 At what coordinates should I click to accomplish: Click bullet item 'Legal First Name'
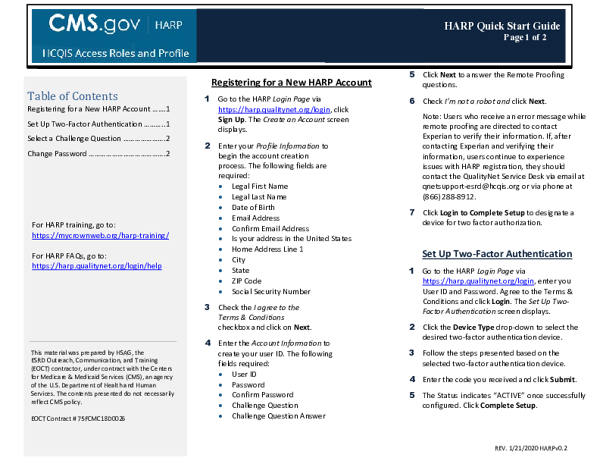(259, 186)
